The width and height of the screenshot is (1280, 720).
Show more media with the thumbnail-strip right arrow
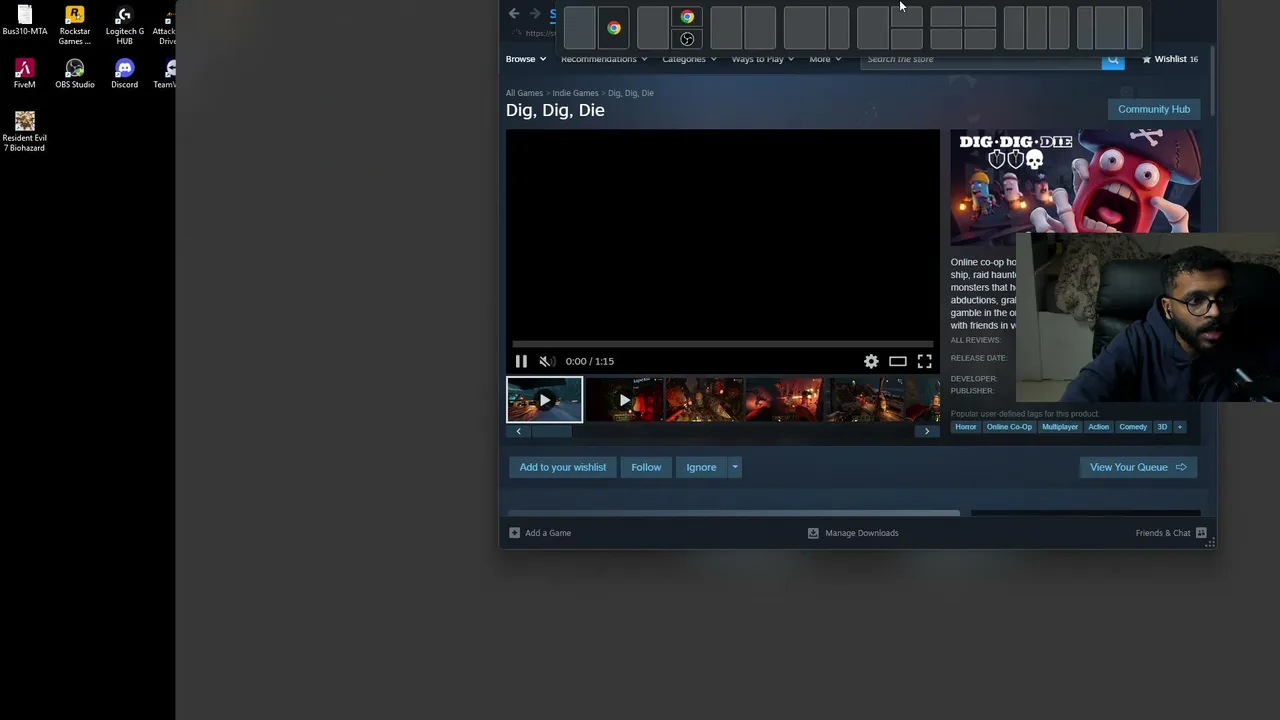(927, 431)
